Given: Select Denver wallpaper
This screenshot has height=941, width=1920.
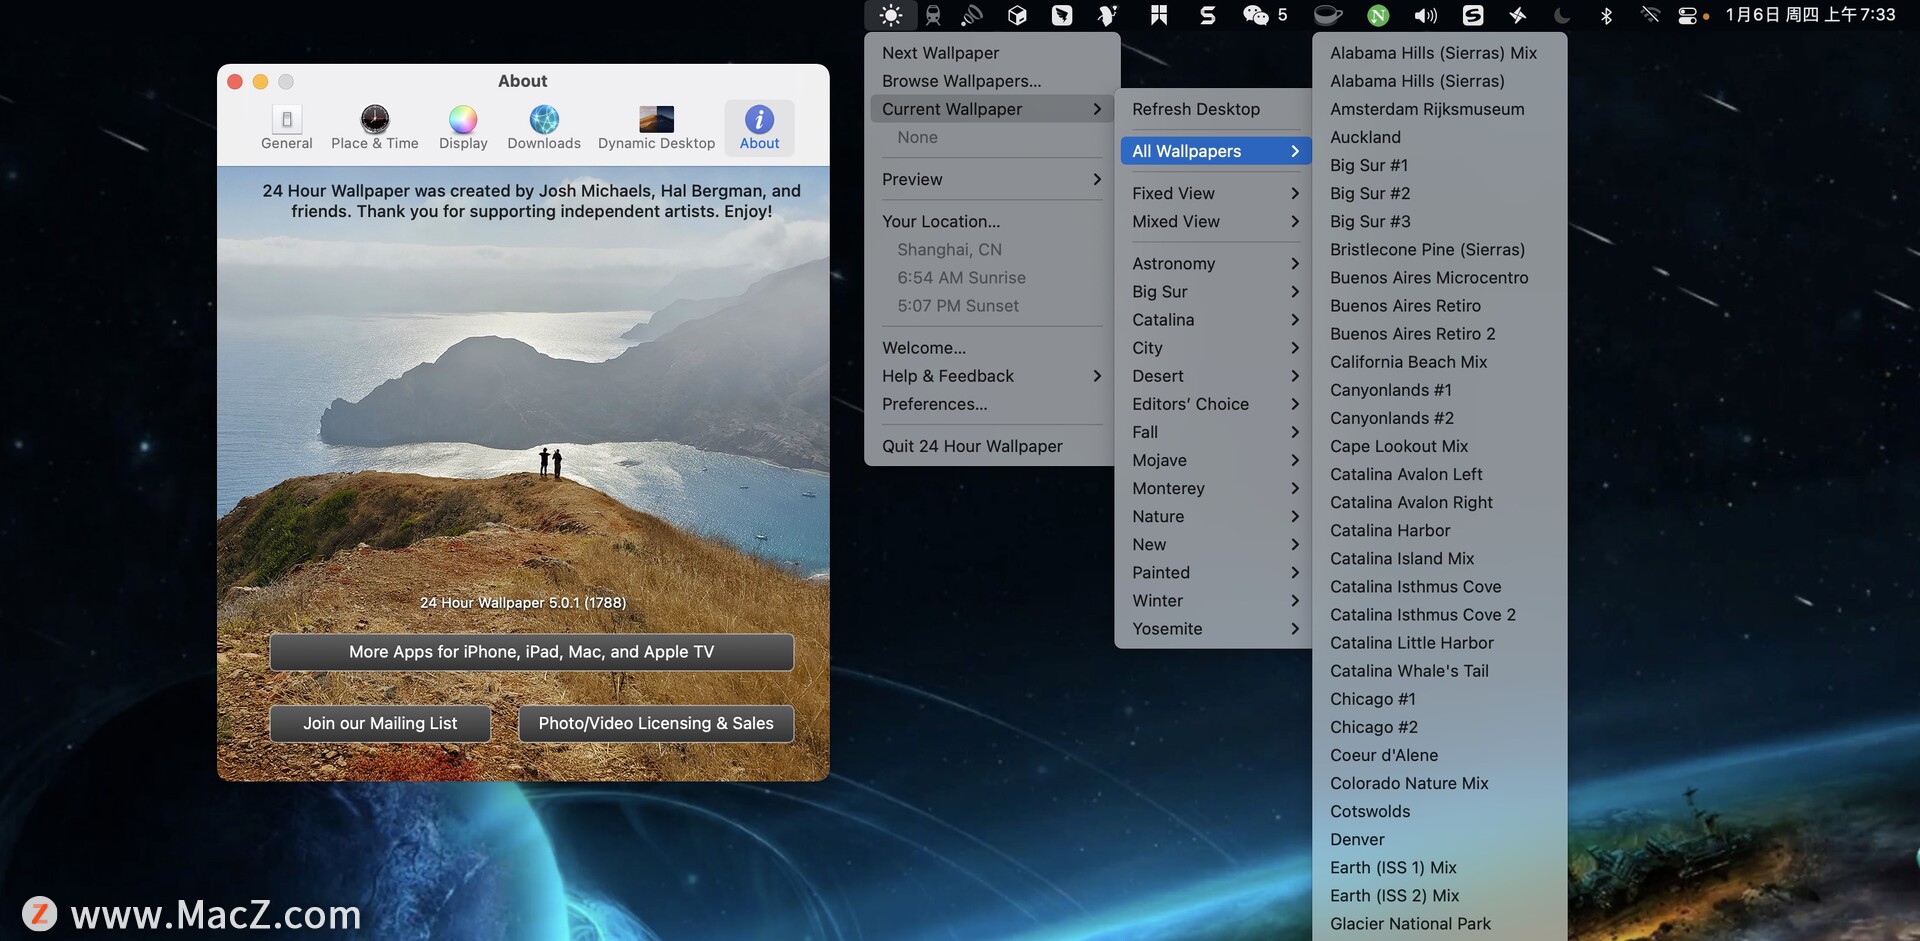Looking at the screenshot, I should coord(1440,839).
